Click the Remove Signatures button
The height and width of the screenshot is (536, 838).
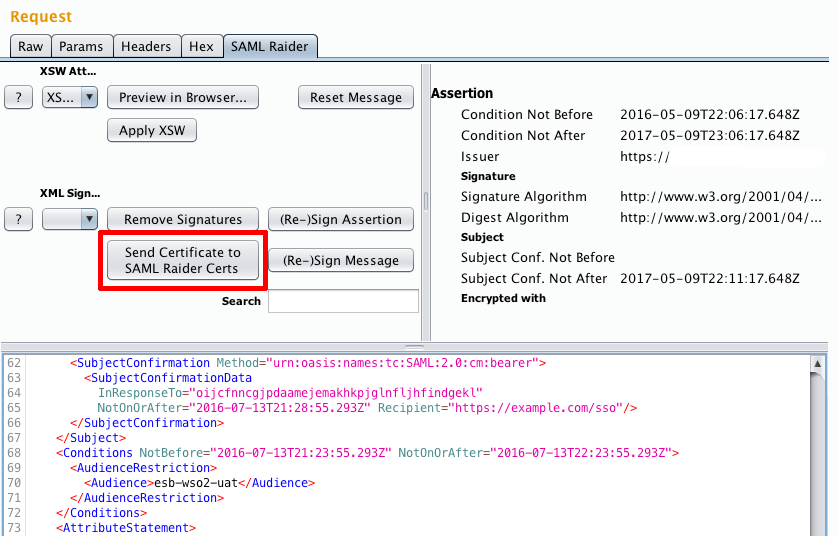[x=183, y=219]
